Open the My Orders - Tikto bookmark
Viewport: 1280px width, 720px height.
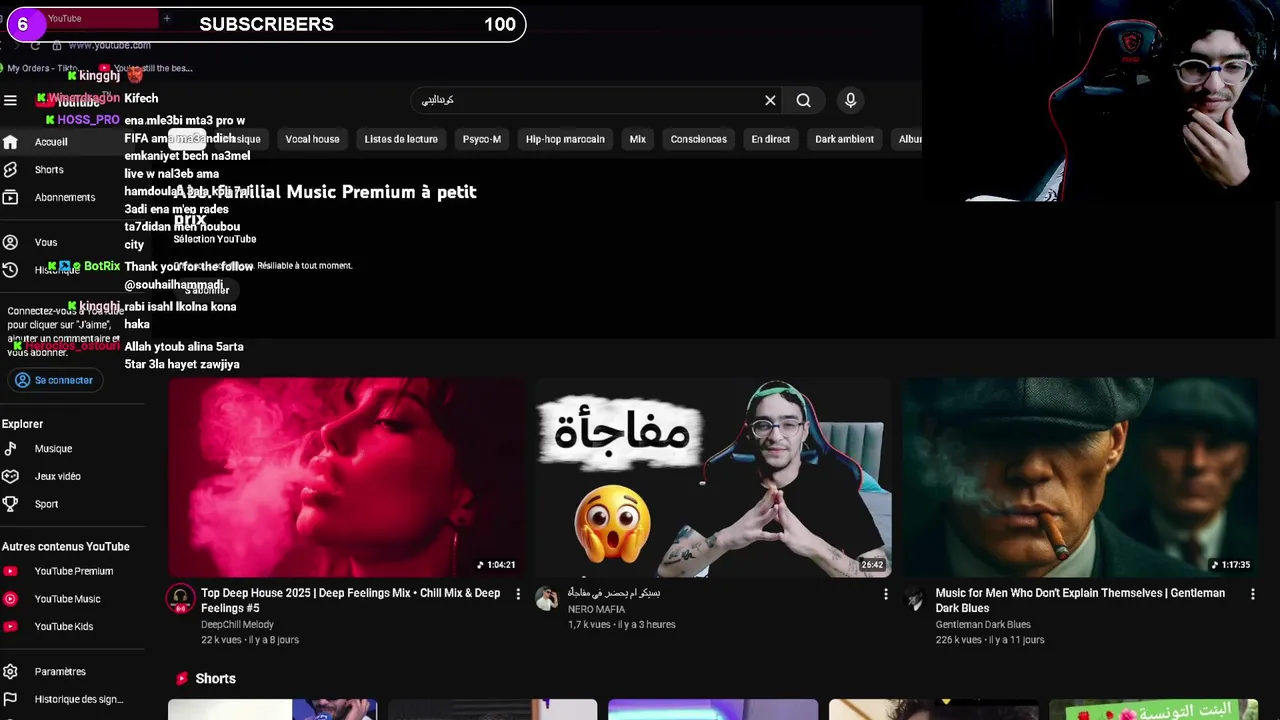click(x=43, y=68)
